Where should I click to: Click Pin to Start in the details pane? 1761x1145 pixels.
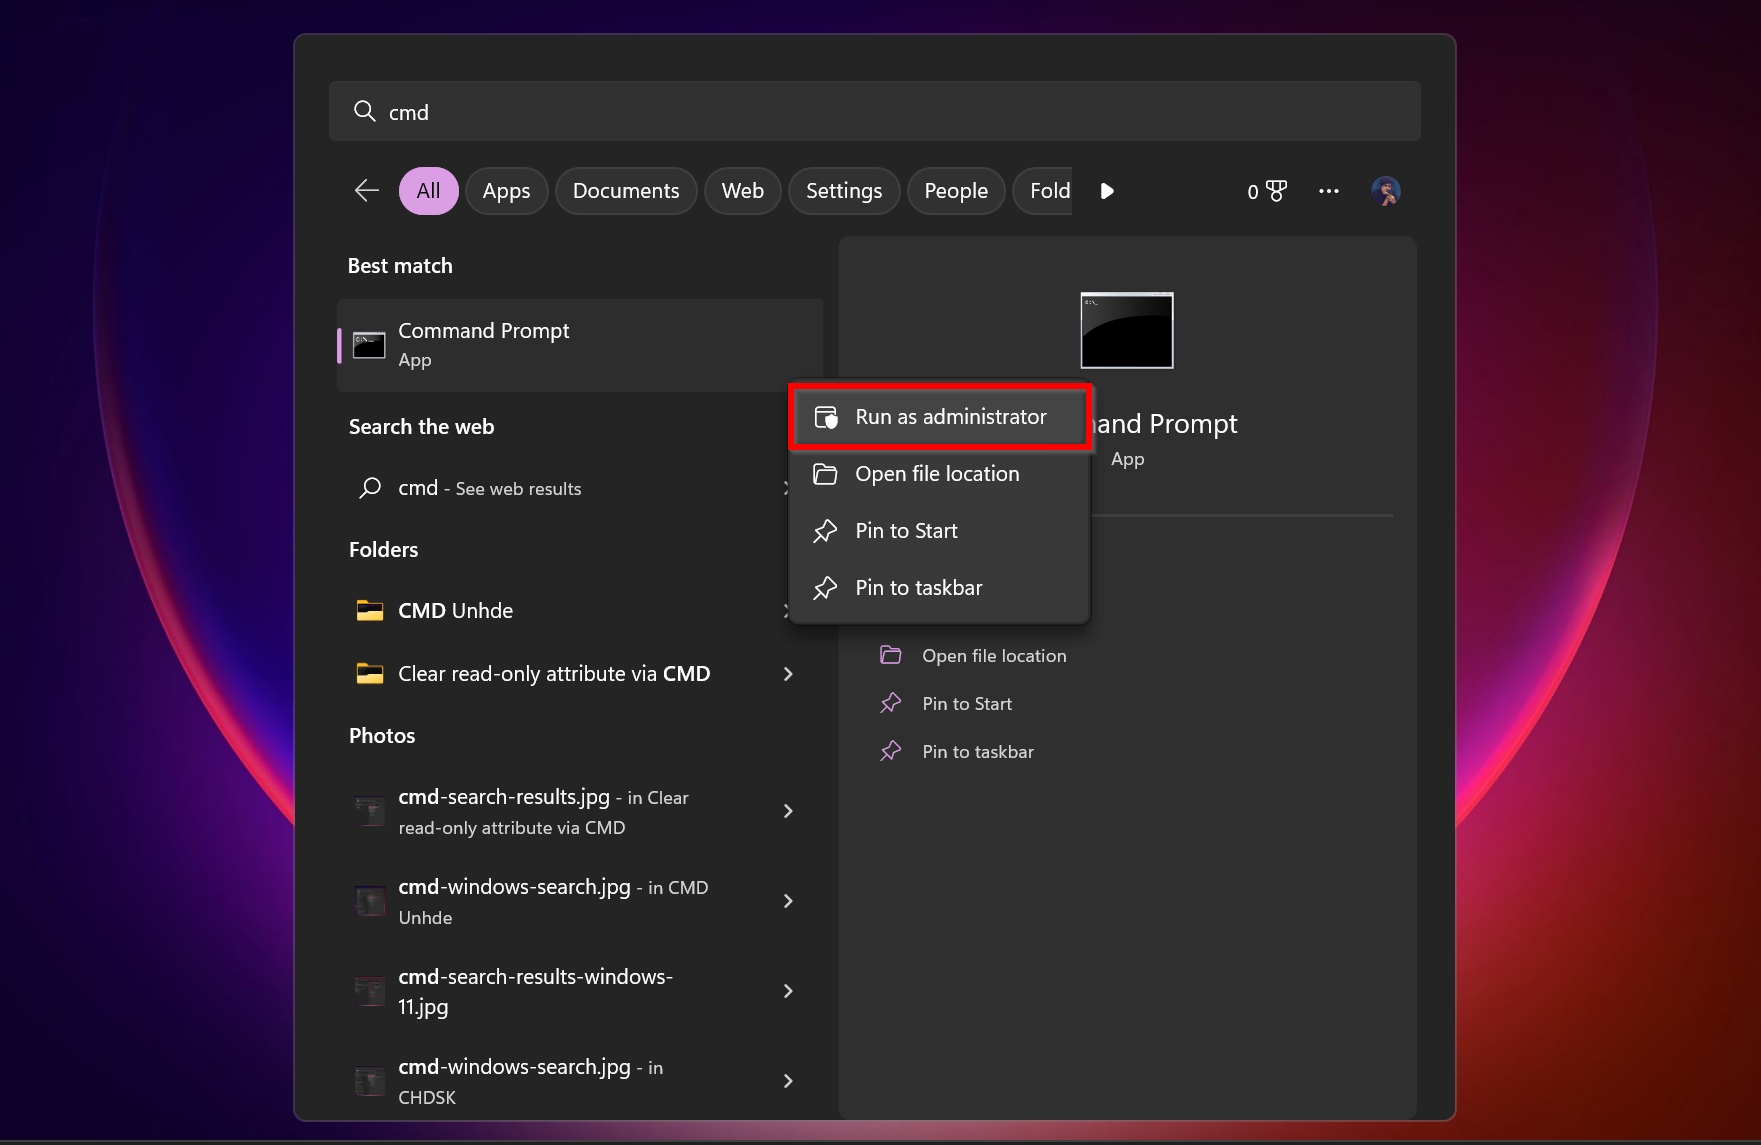pyautogui.click(x=967, y=703)
